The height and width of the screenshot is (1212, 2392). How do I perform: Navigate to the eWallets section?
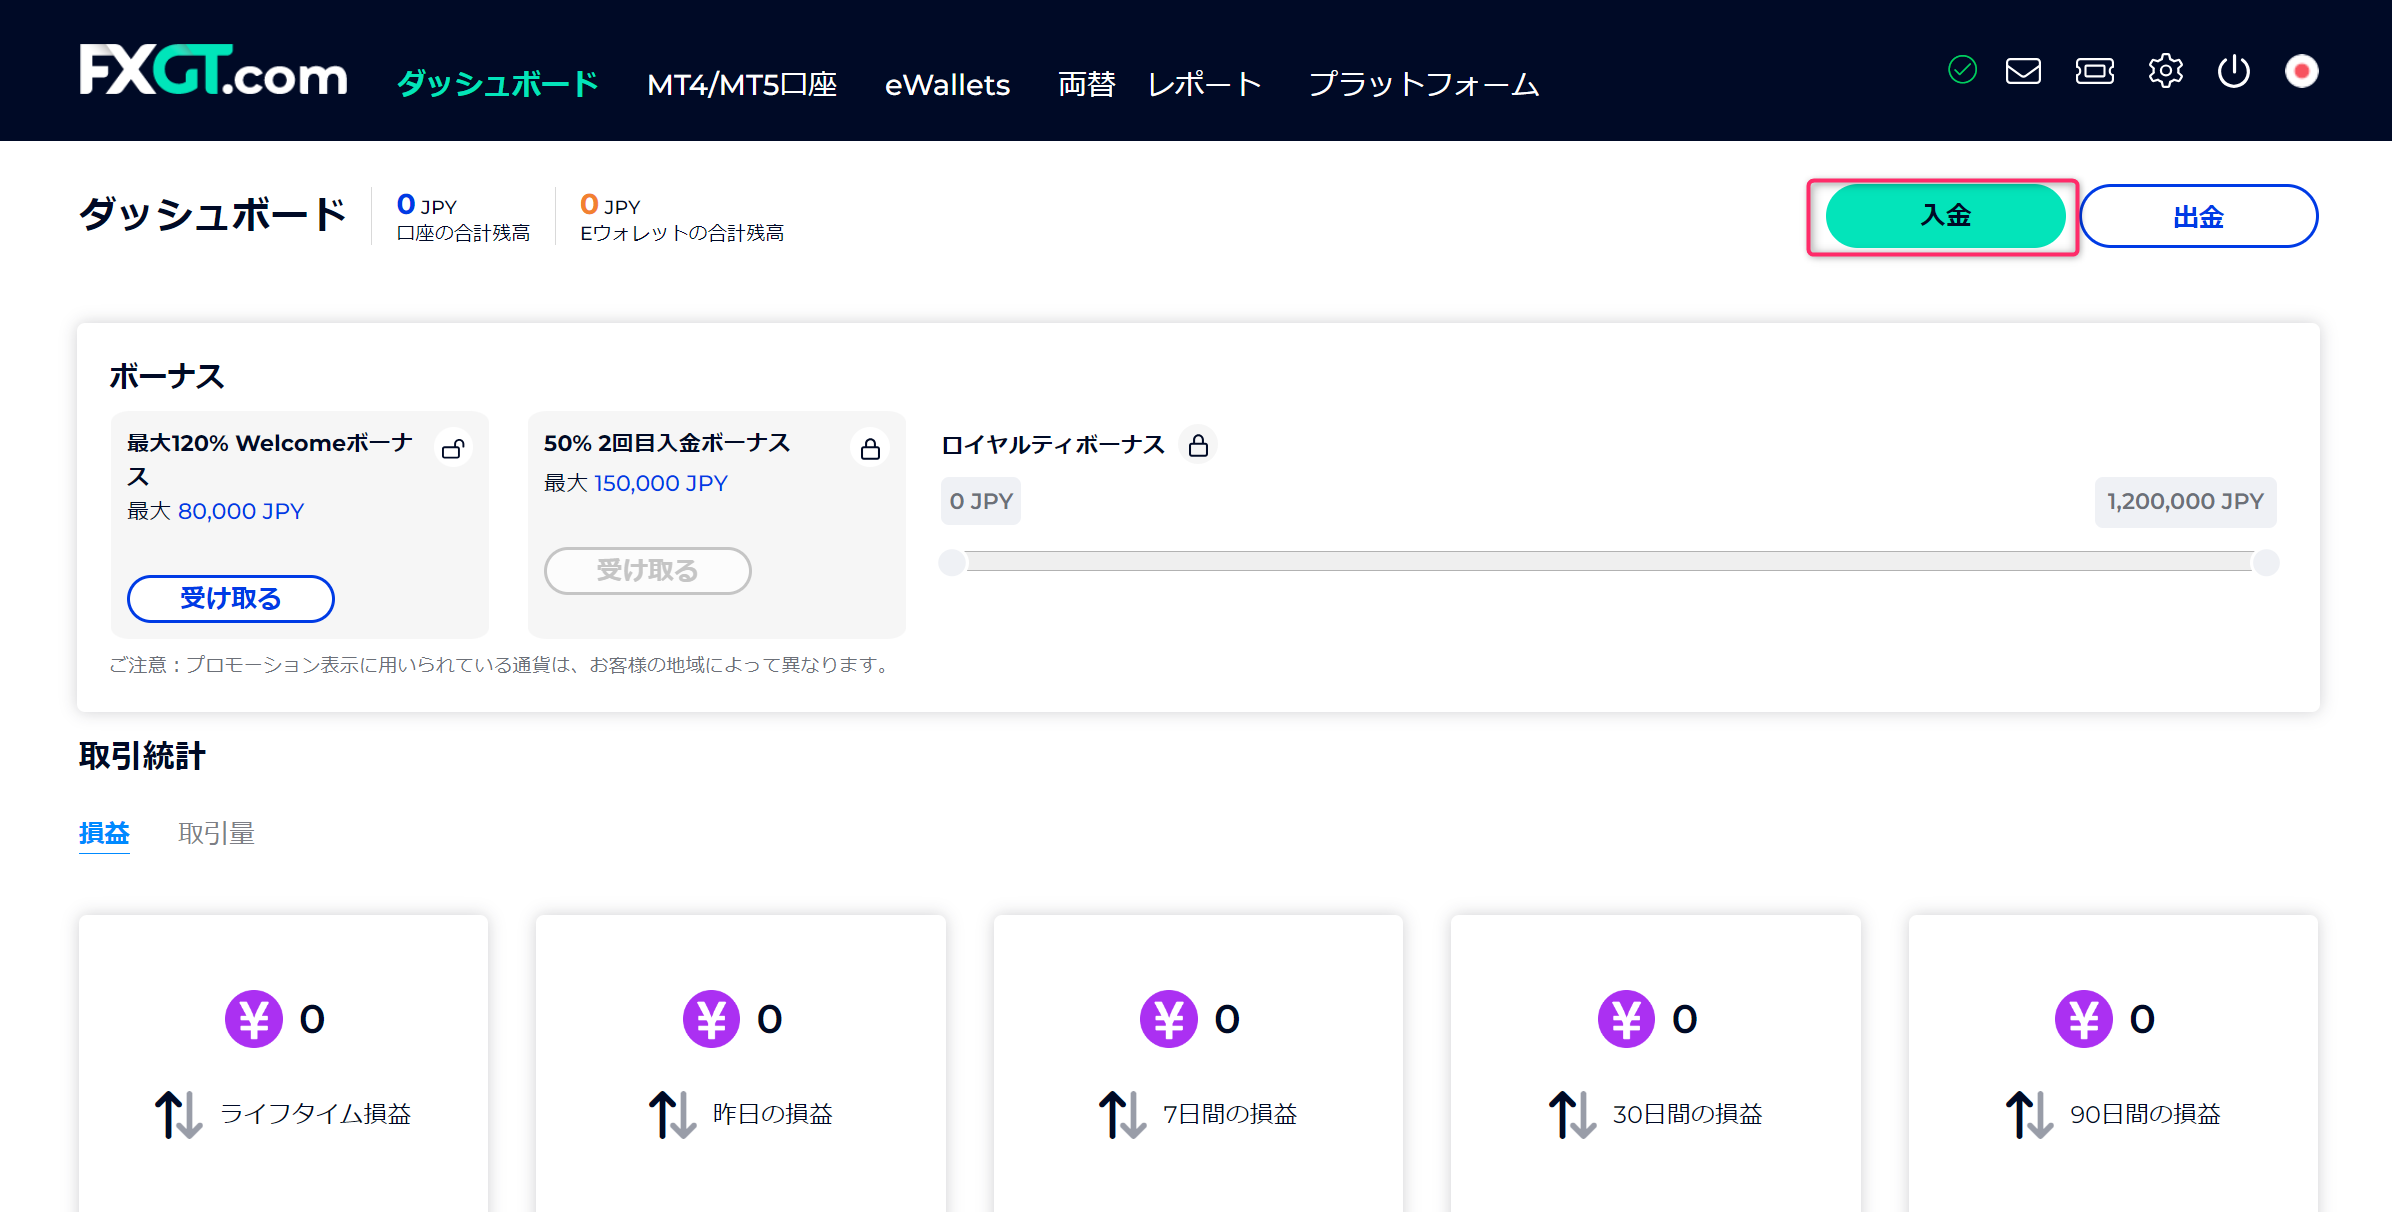pyautogui.click(x=947, y=85)
